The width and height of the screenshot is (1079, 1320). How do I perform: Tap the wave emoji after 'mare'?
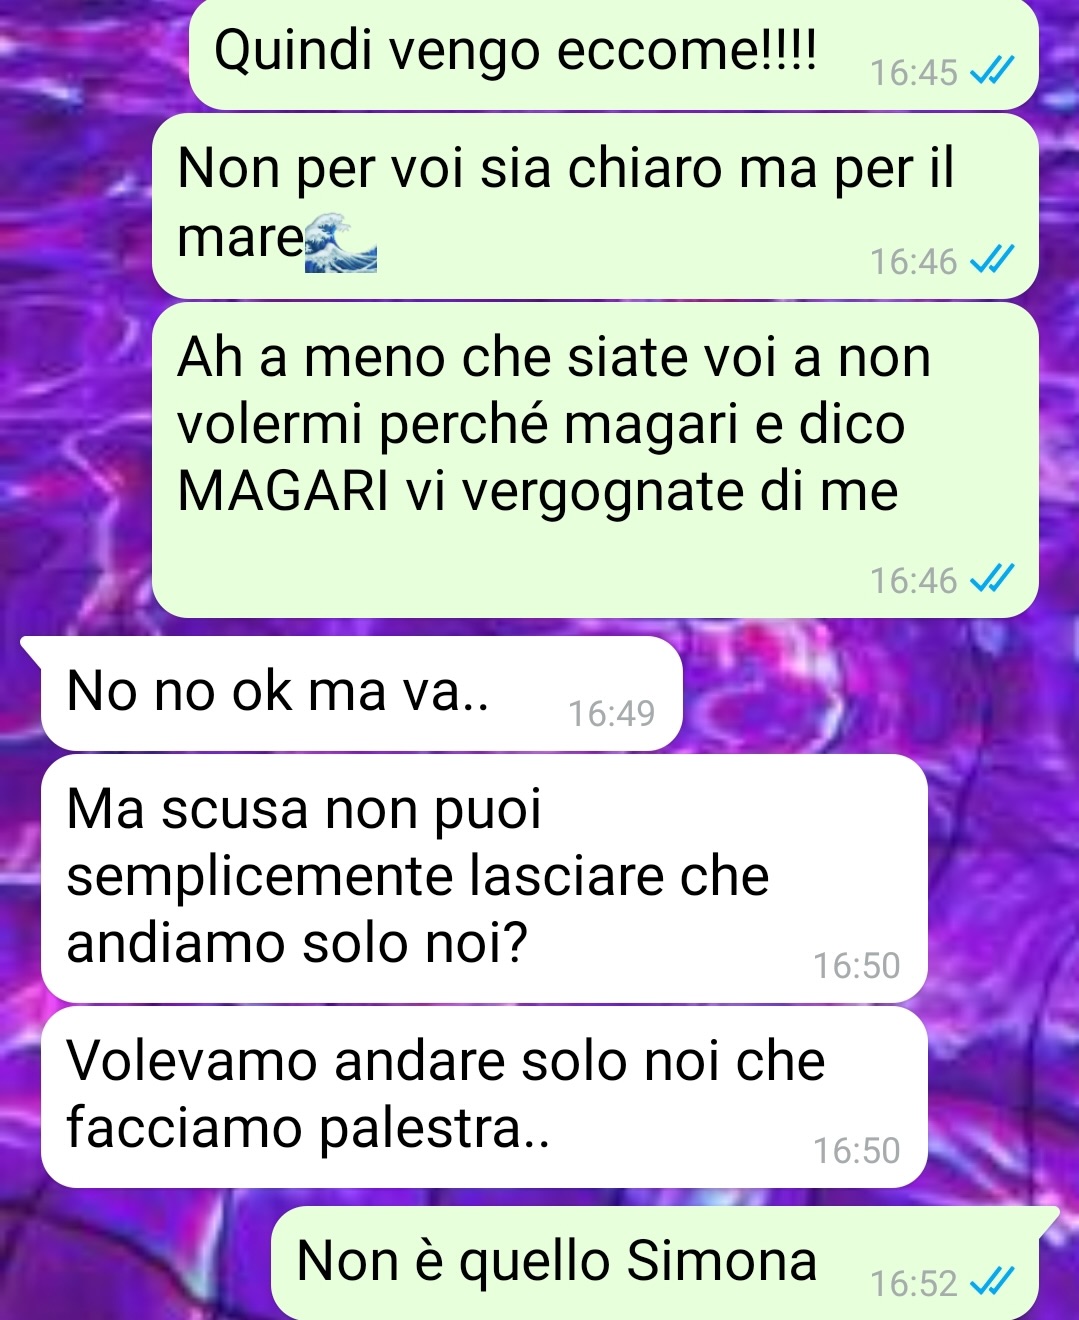341,241
